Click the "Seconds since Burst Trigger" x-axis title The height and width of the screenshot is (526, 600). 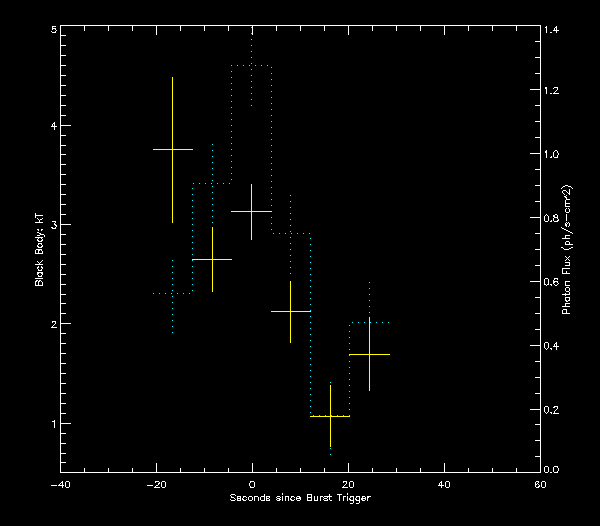(300, 497)
